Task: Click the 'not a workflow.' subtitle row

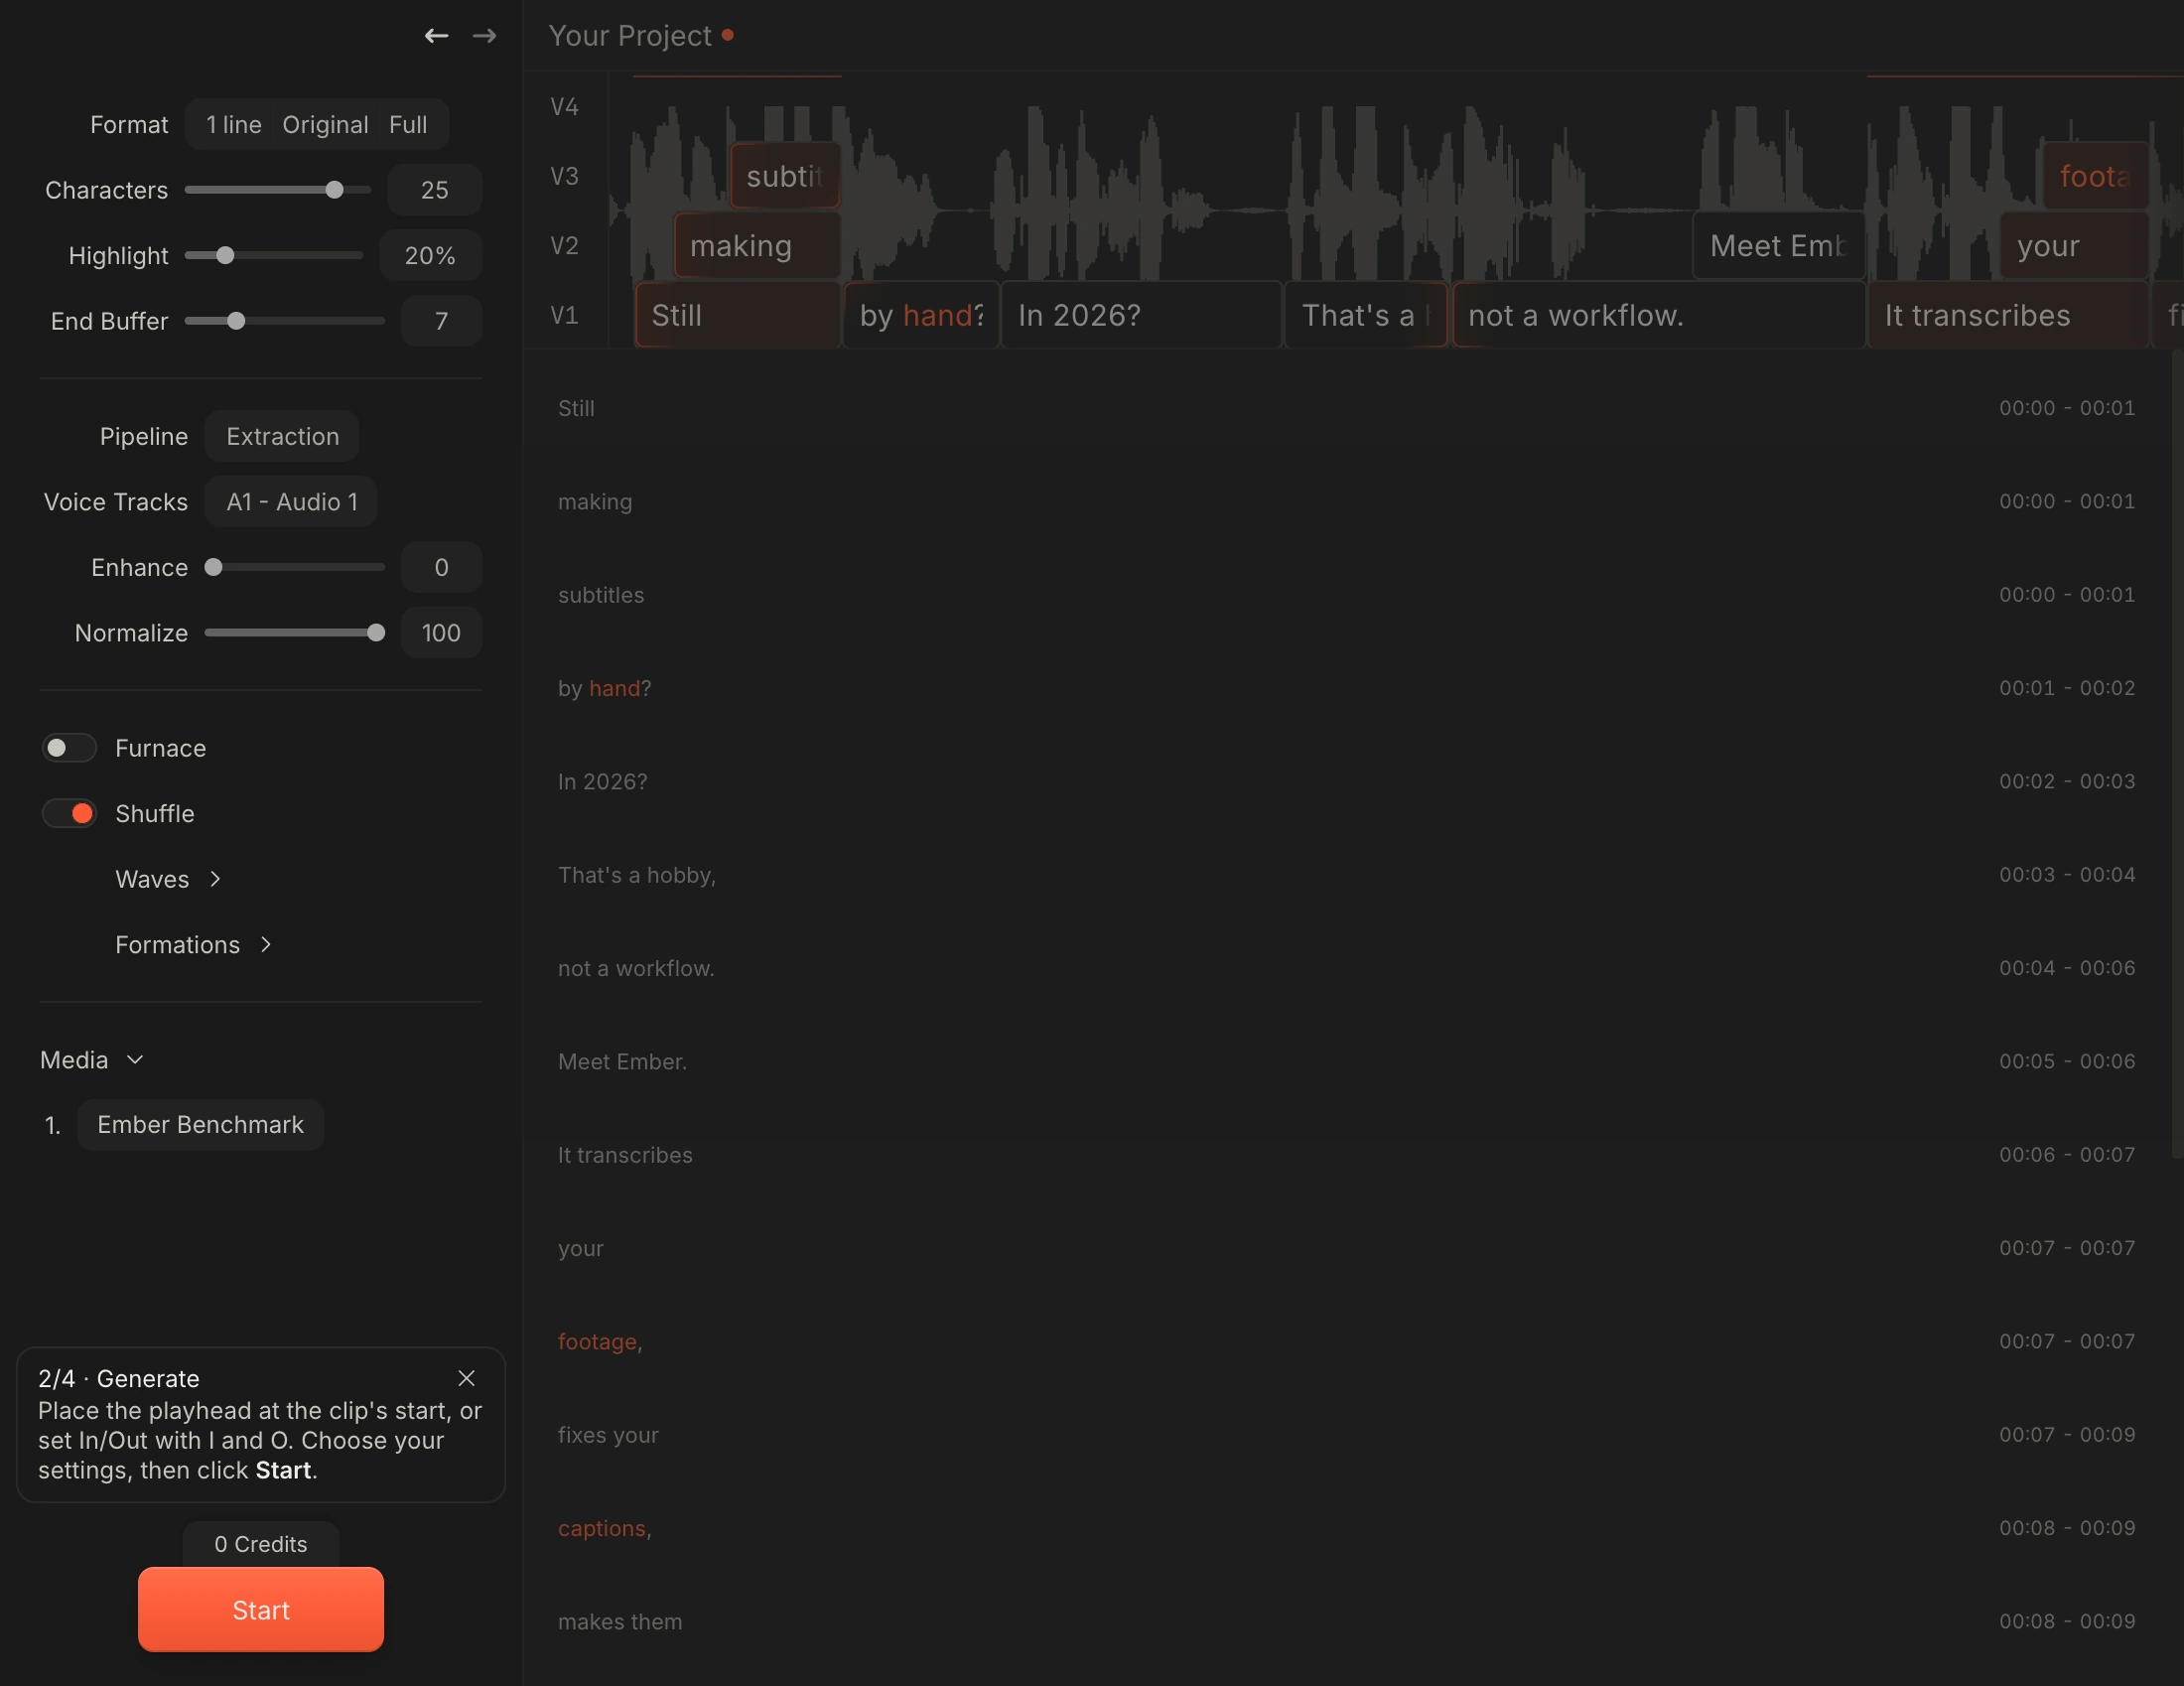Action: point(1346,968)
